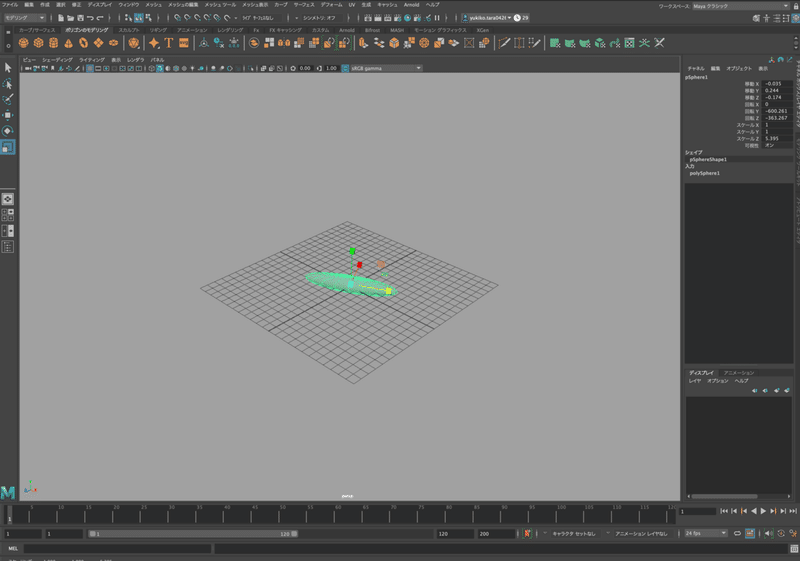Open the sRGB gamma view transform dropdown

(386, 68)
